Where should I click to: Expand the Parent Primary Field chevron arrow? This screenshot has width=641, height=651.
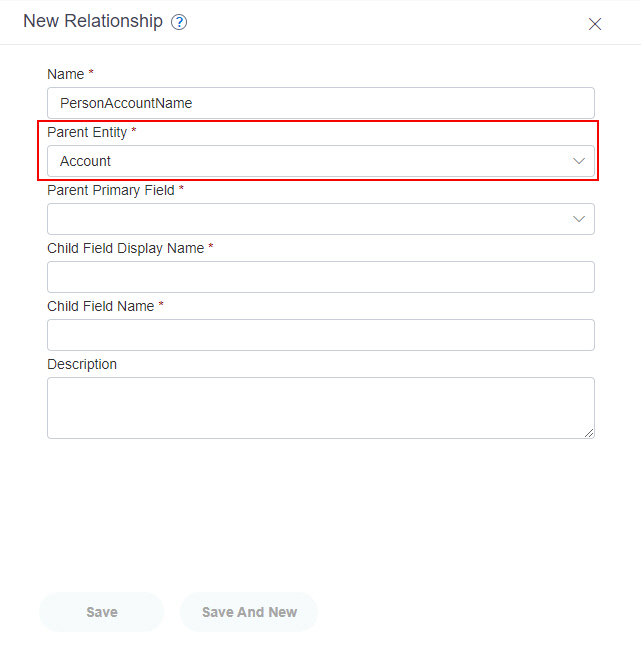(579, 219)
